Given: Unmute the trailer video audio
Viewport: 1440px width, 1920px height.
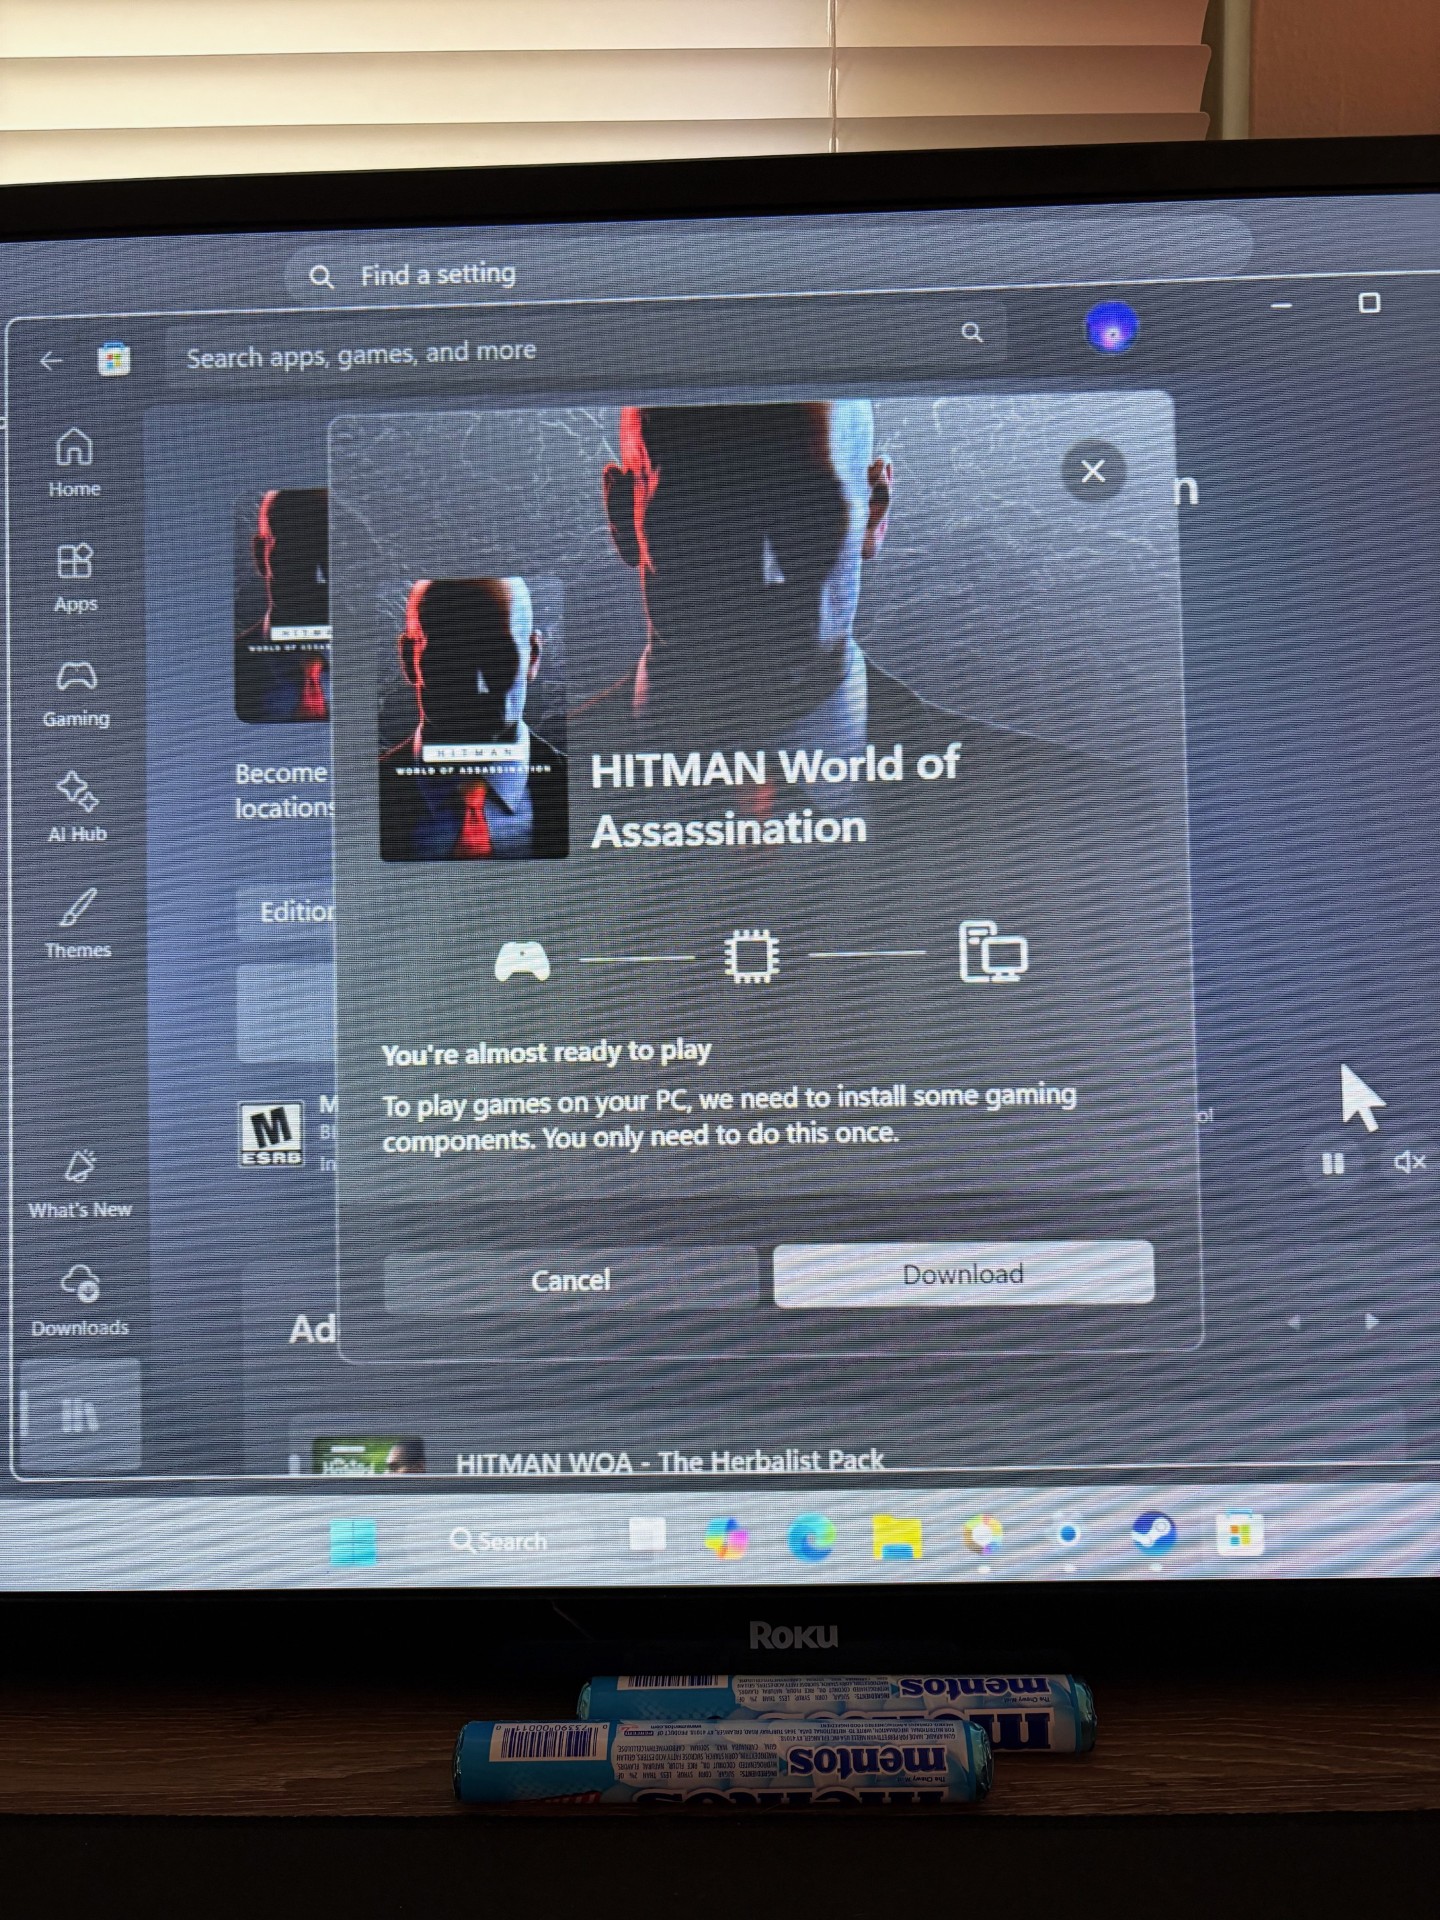Looking at the screenshot, I should [1410, 1162].
